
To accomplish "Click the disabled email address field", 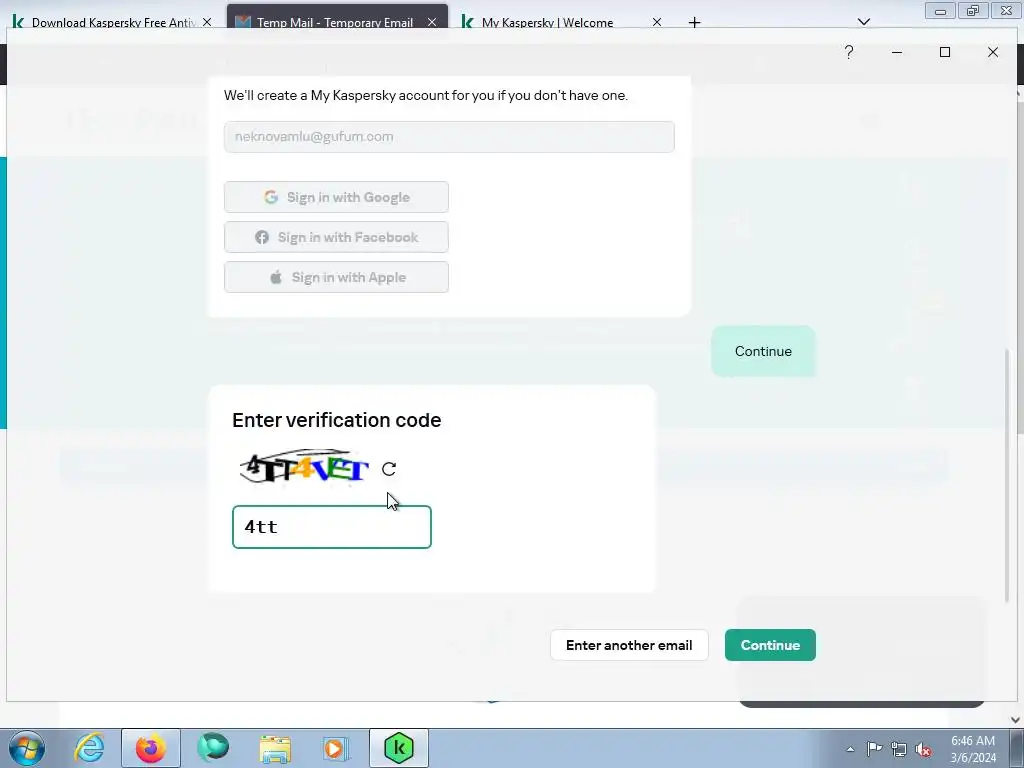I will click(x=449, y=136).
